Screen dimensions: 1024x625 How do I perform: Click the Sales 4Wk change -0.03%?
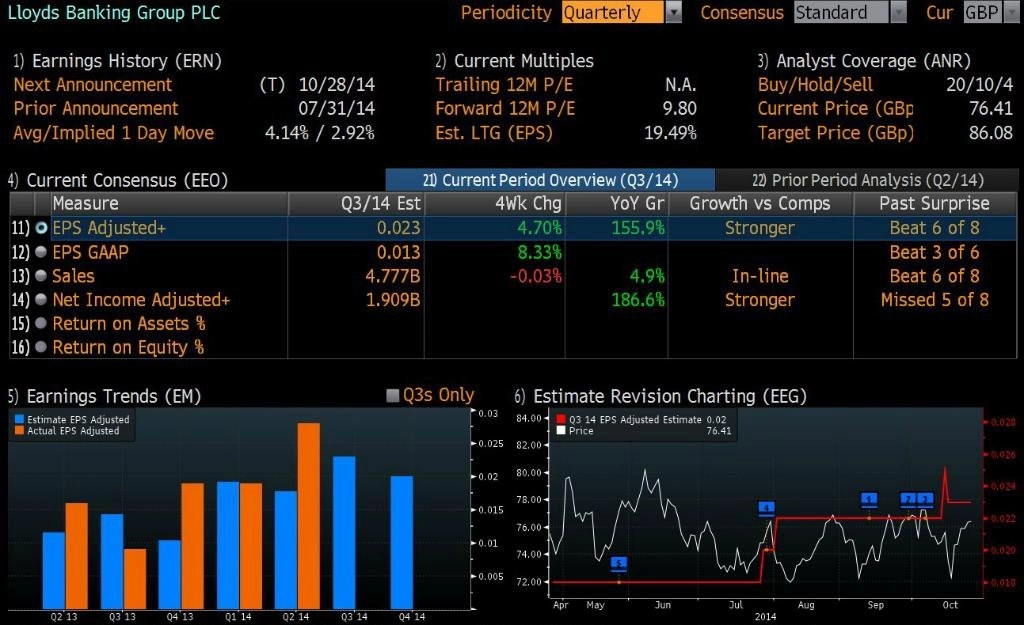(536, 276)
